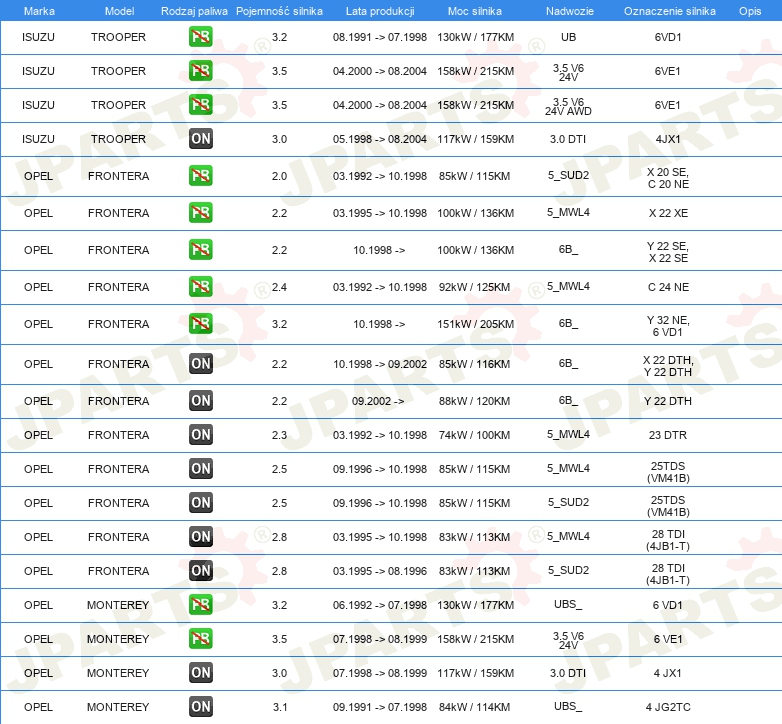Select the years cell '05.1998 -> 08.2004'
Screen dimensions: 782x724
point(380,139)
